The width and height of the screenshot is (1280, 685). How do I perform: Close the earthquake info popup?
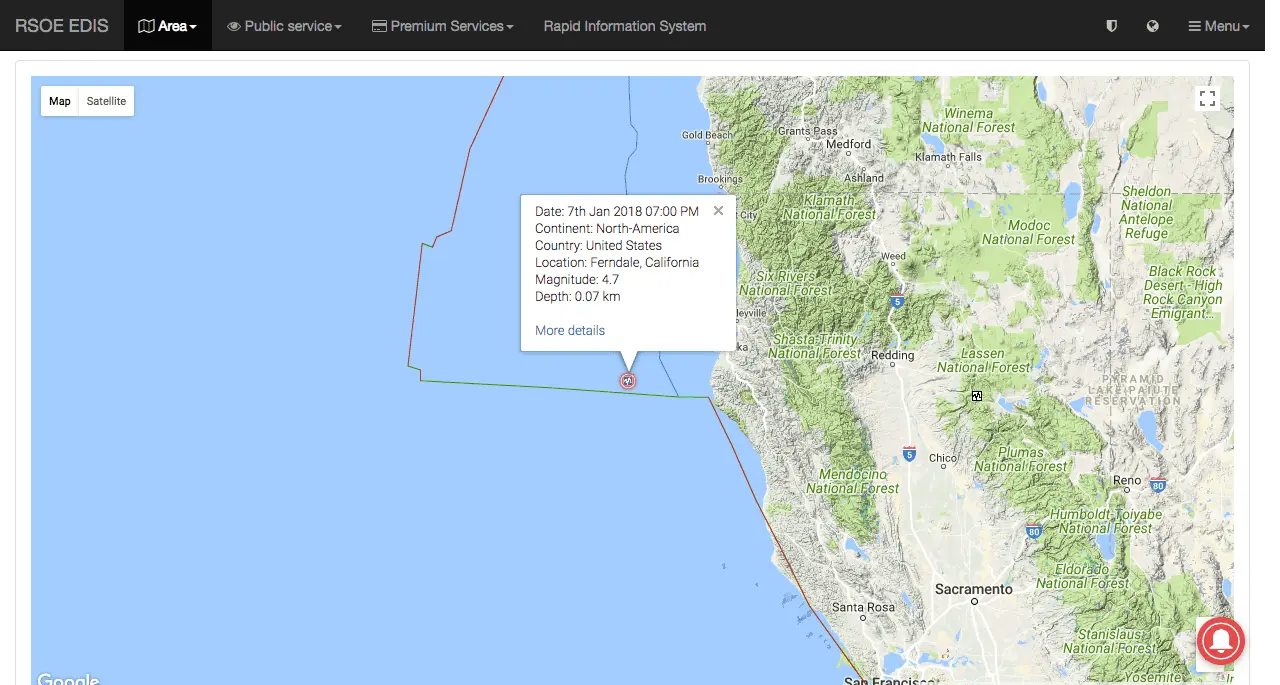(x=718, y=211)
